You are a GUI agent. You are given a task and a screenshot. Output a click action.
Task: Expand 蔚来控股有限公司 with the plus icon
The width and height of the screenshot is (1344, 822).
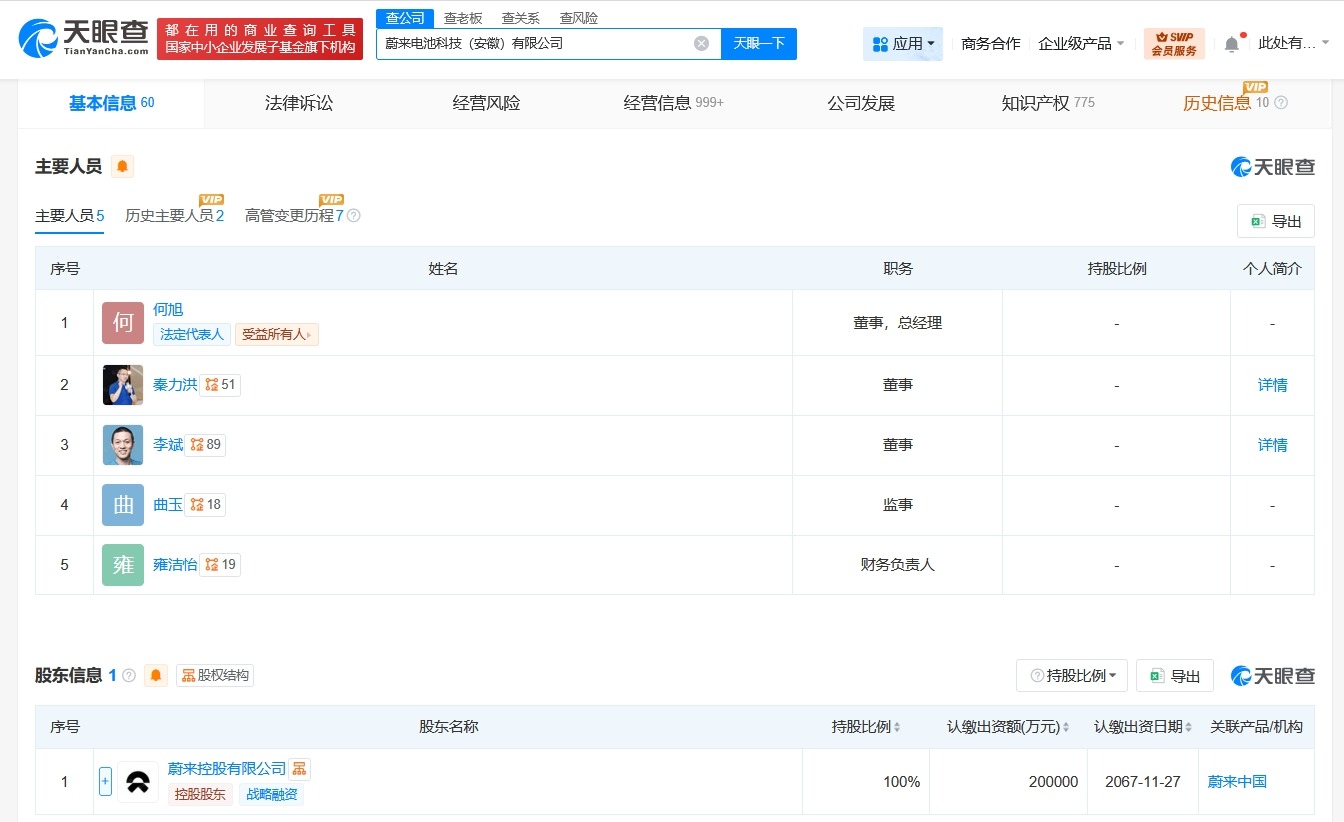coord(105,782)
